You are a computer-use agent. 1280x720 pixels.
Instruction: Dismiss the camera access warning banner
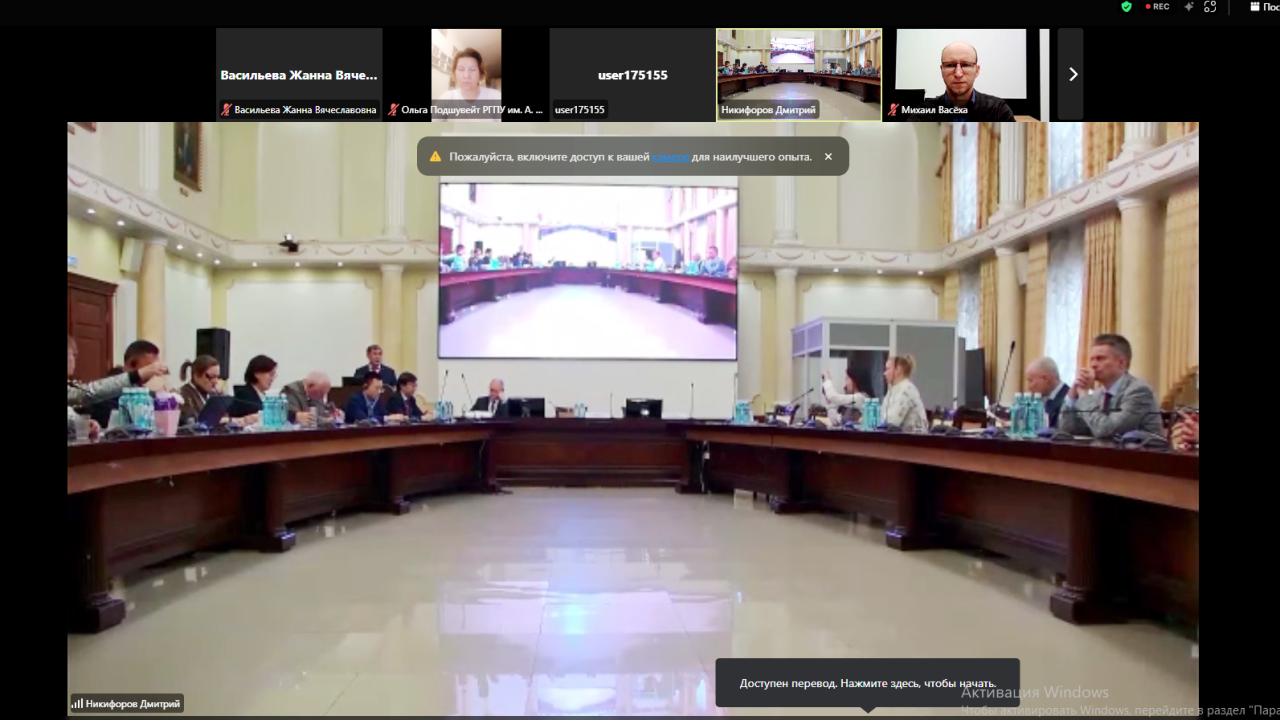828,157
